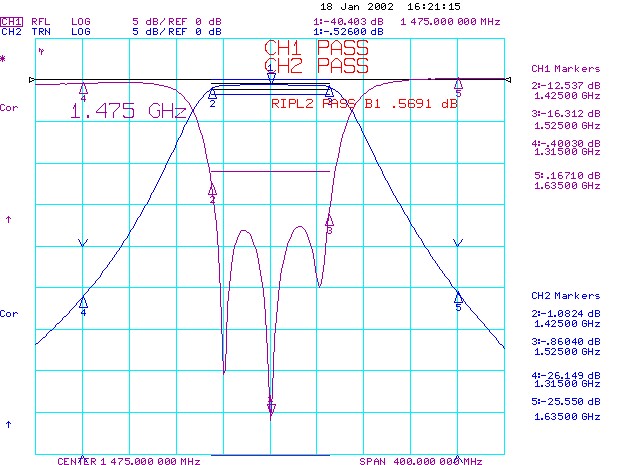Click marker 4 on lower-left blue trace
The height and width of the screenshot is (465, 640).
pyautogui.click(x=83, y=301)
